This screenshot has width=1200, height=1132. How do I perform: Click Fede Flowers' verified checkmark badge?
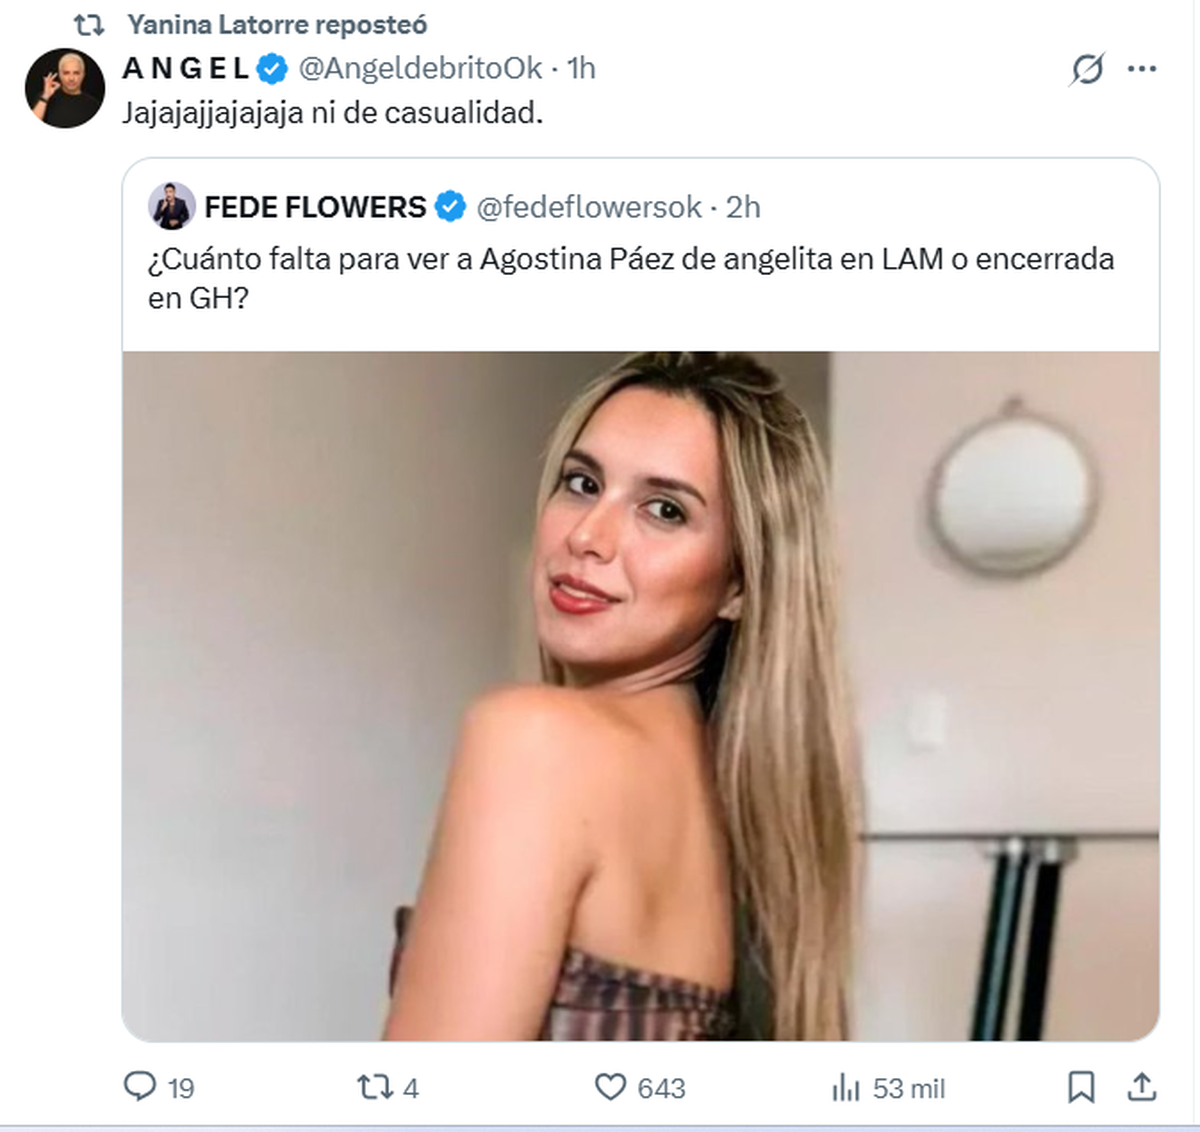pyautogui.click(x=451, y=207)
